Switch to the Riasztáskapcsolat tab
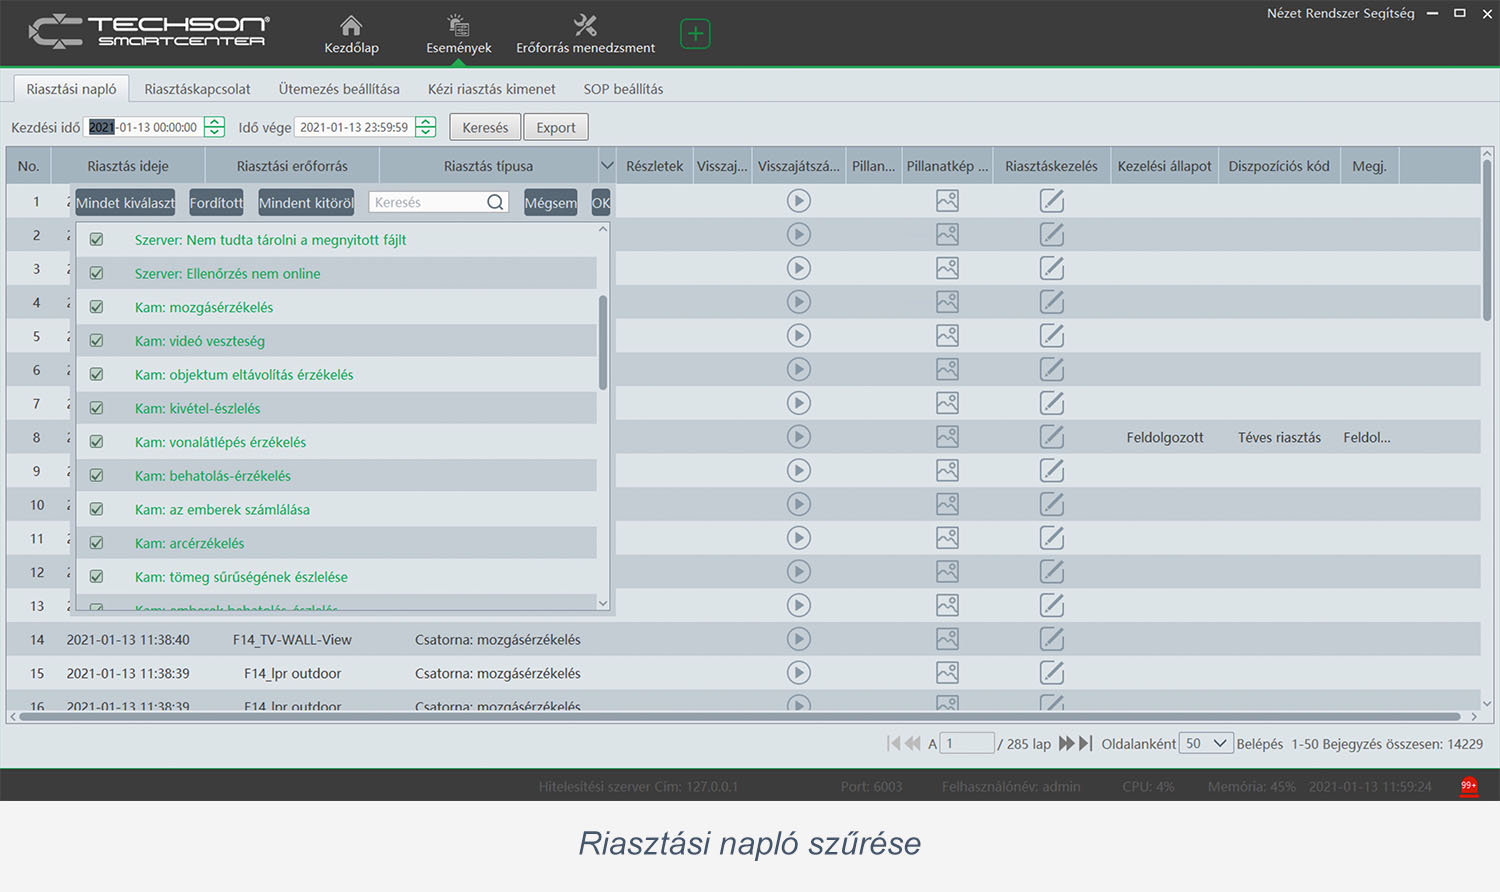The height and width of the screenshot is (892, 1500). tap(197, 88)
